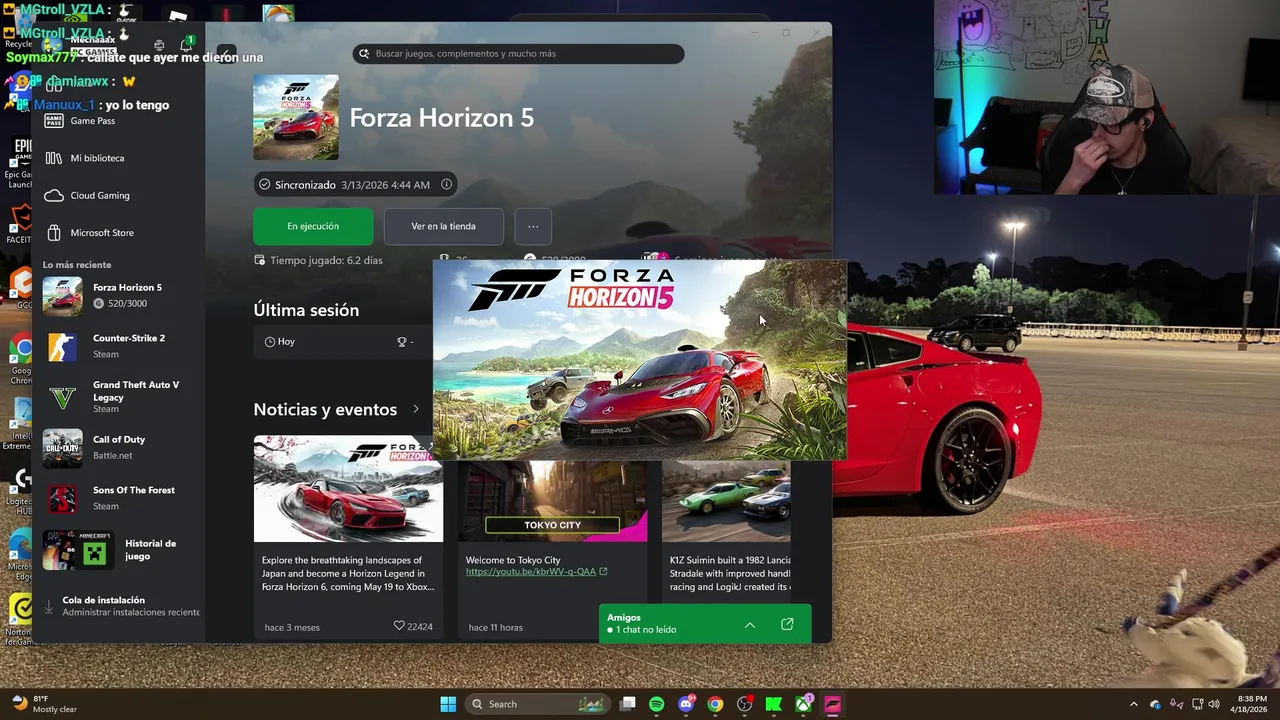Click the trophy icon in Última sesión
The height and width of the screenshot is (720, 1280).
[402, 342]
